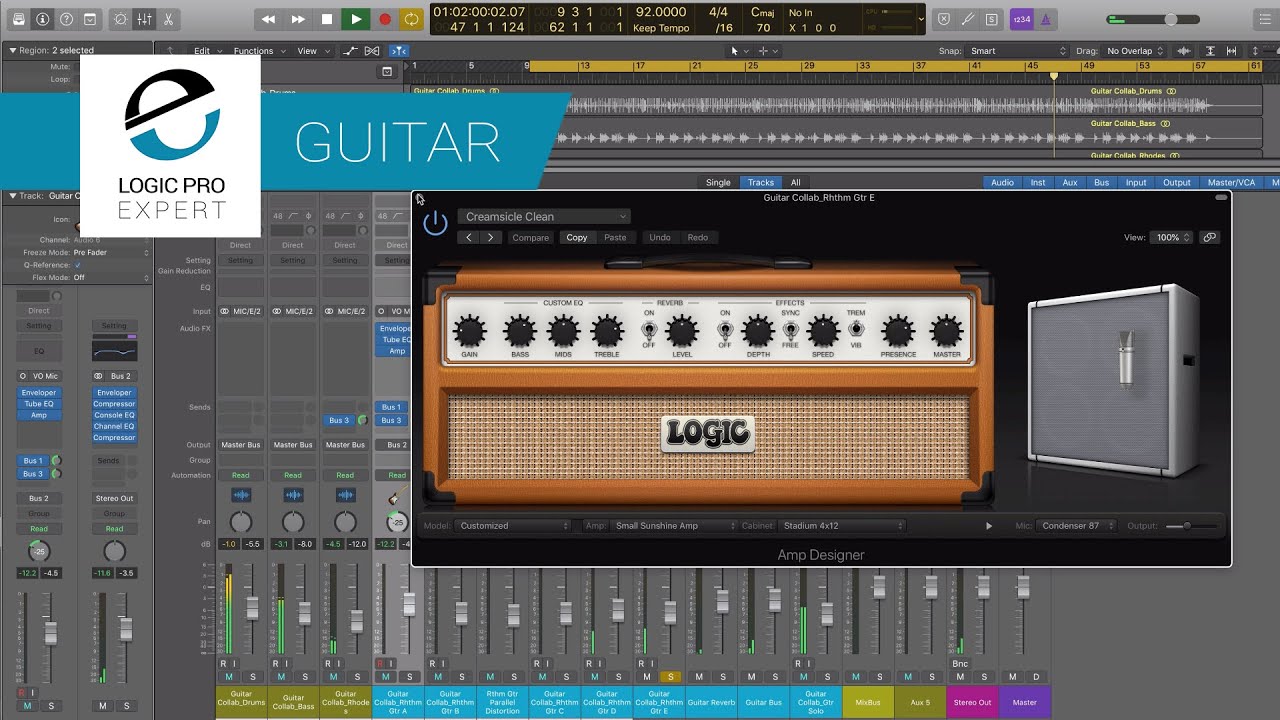Stop playback with the Stop button
Image resolution: width=1280 pixels, height=720 pixels.
click(x=326, y=19)
